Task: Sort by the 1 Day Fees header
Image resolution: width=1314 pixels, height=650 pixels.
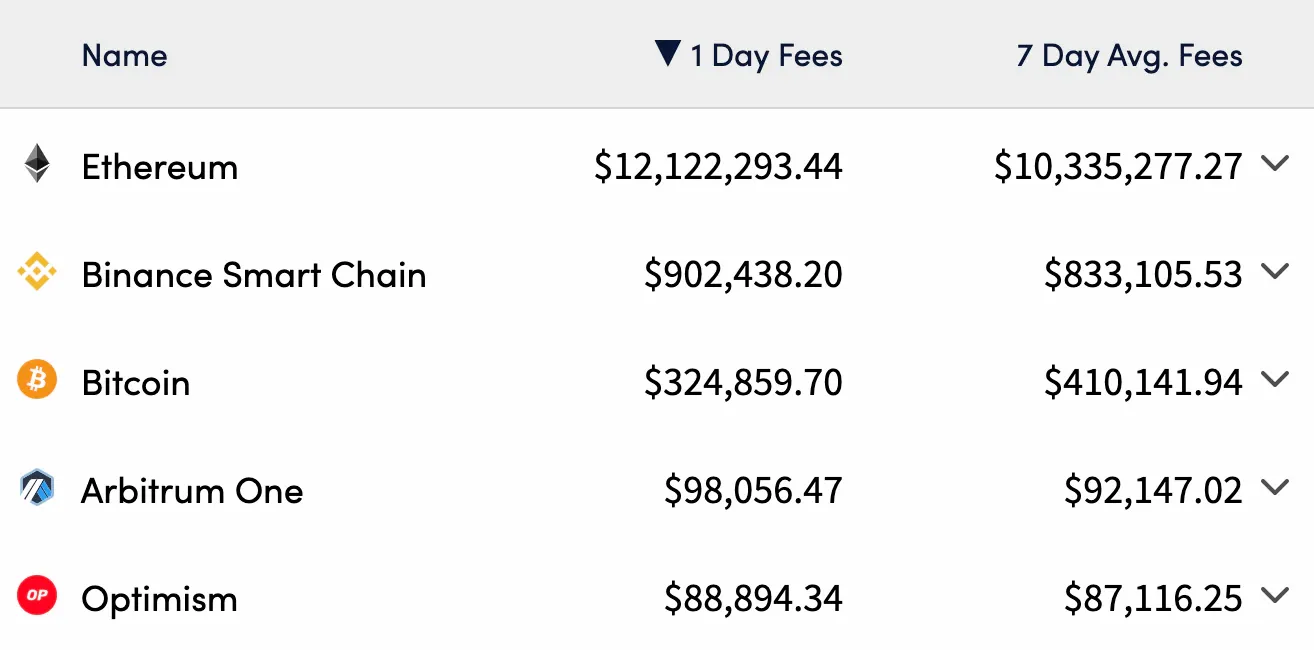Action: pos(766,56)
